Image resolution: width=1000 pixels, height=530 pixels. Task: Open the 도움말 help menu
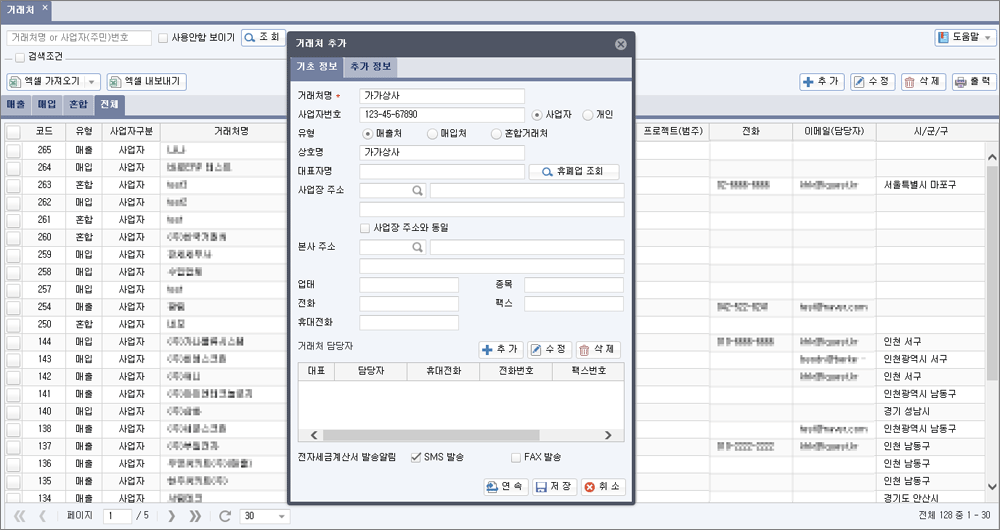(966, 38)
